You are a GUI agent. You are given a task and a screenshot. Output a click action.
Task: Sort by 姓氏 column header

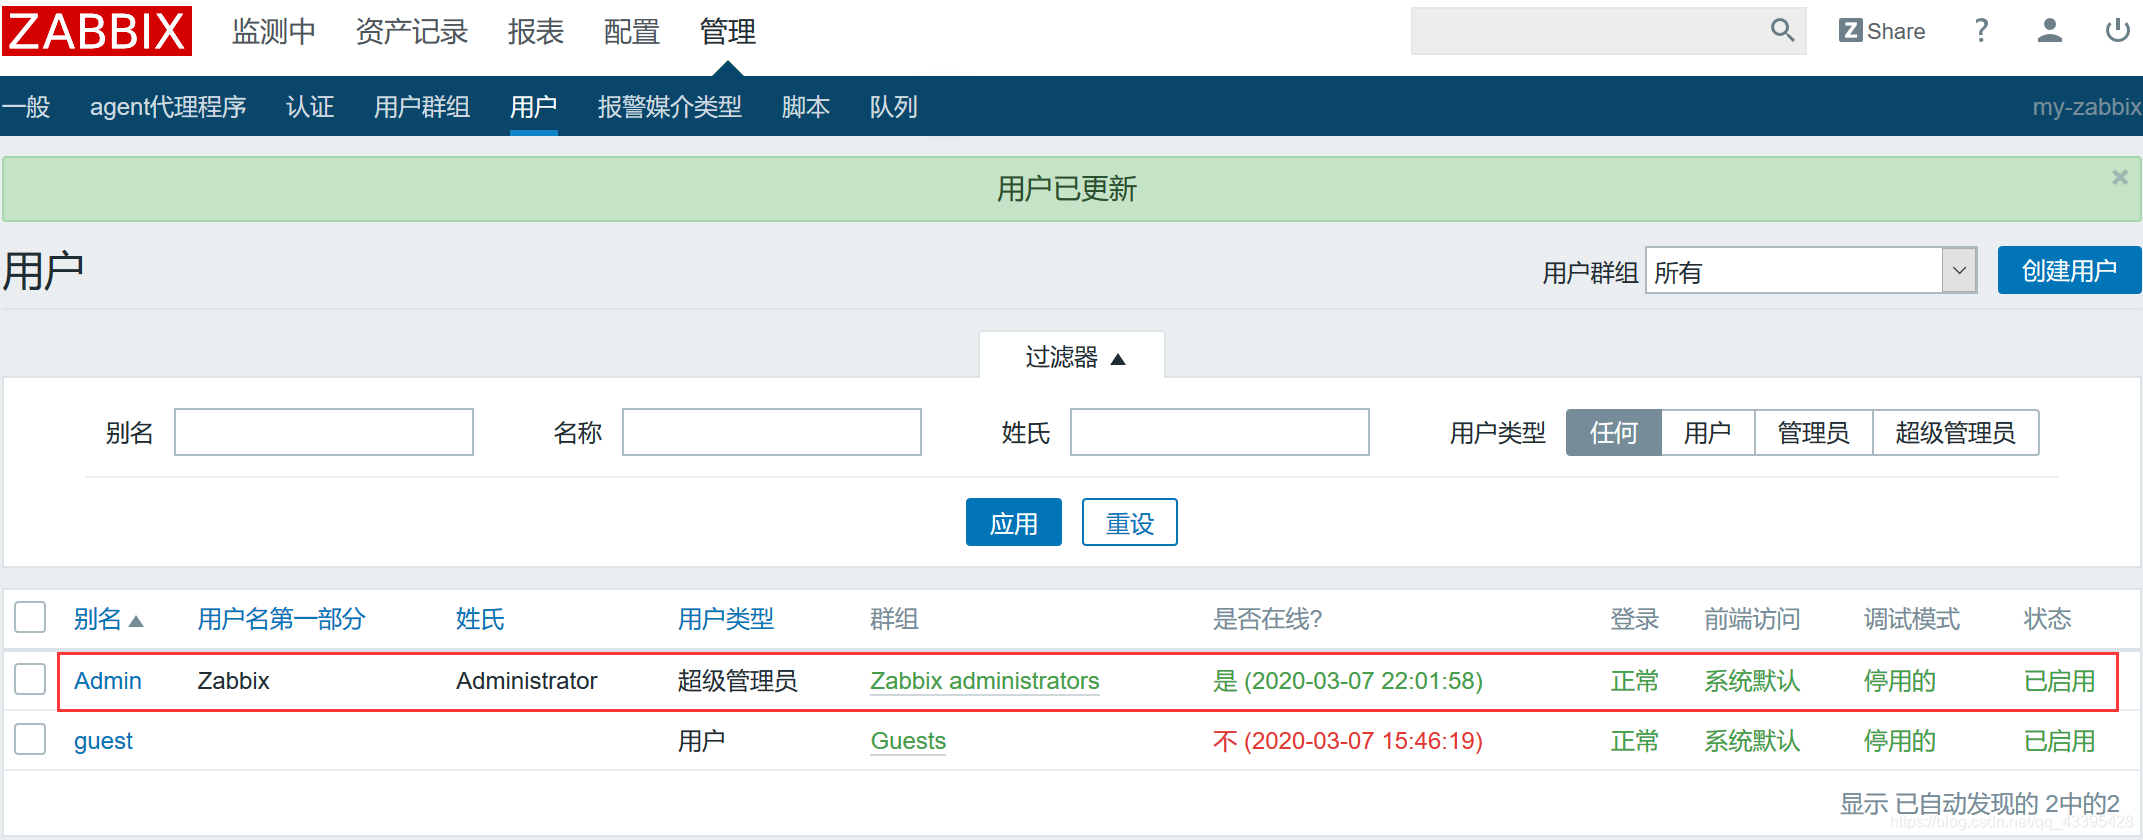480,619
